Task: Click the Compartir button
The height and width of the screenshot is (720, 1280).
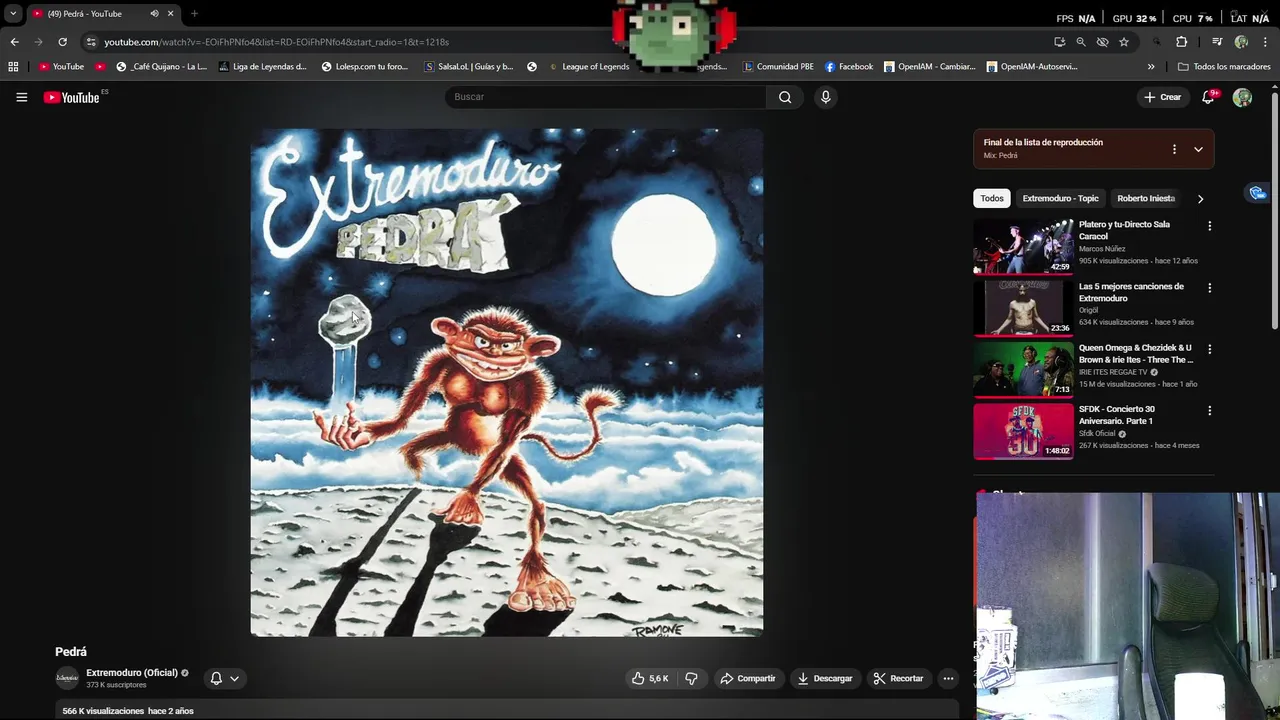Action: 747,678
